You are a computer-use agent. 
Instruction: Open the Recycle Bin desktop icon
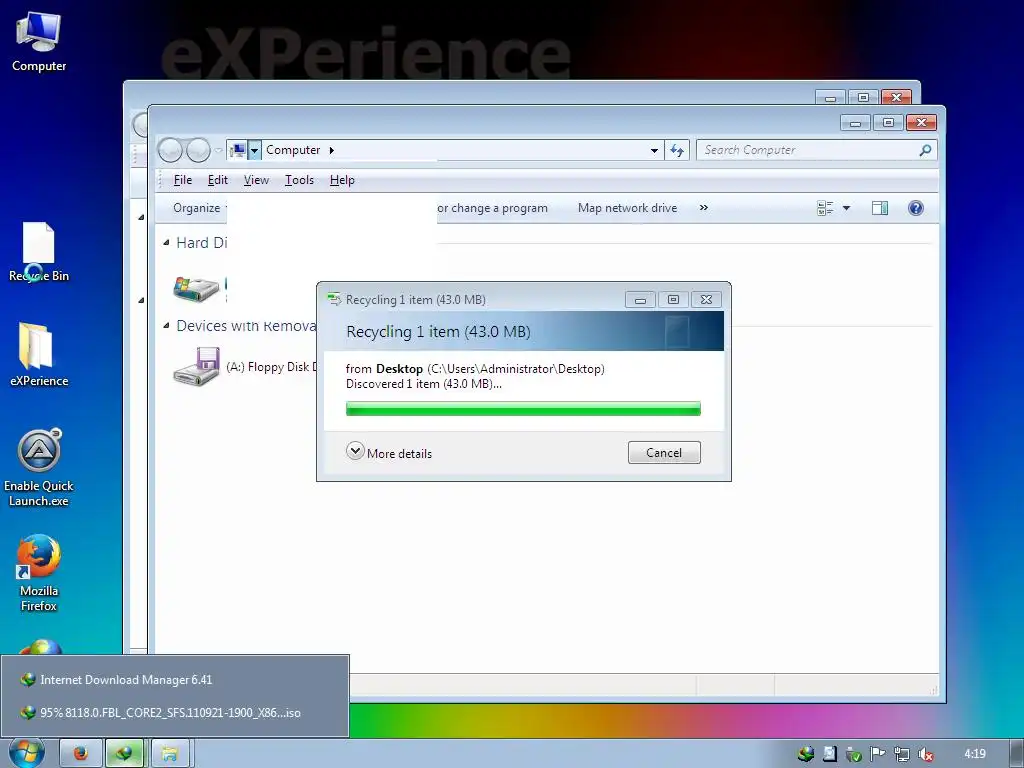coord(39,252)
